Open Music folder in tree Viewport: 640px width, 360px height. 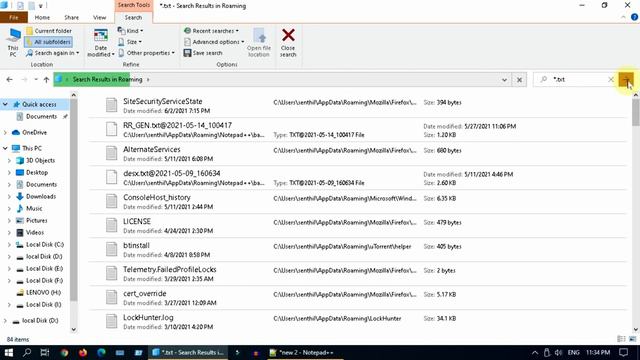point(34,209)
